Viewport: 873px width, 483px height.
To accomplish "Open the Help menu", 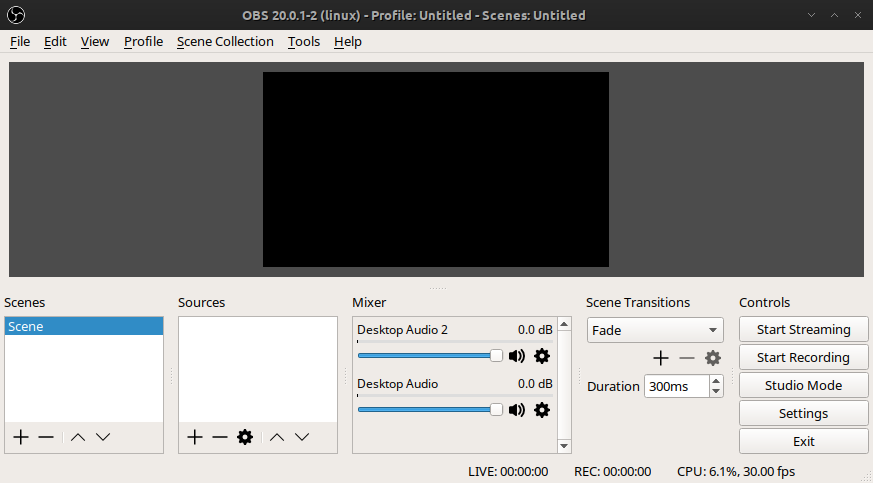I will click(347, 42).
